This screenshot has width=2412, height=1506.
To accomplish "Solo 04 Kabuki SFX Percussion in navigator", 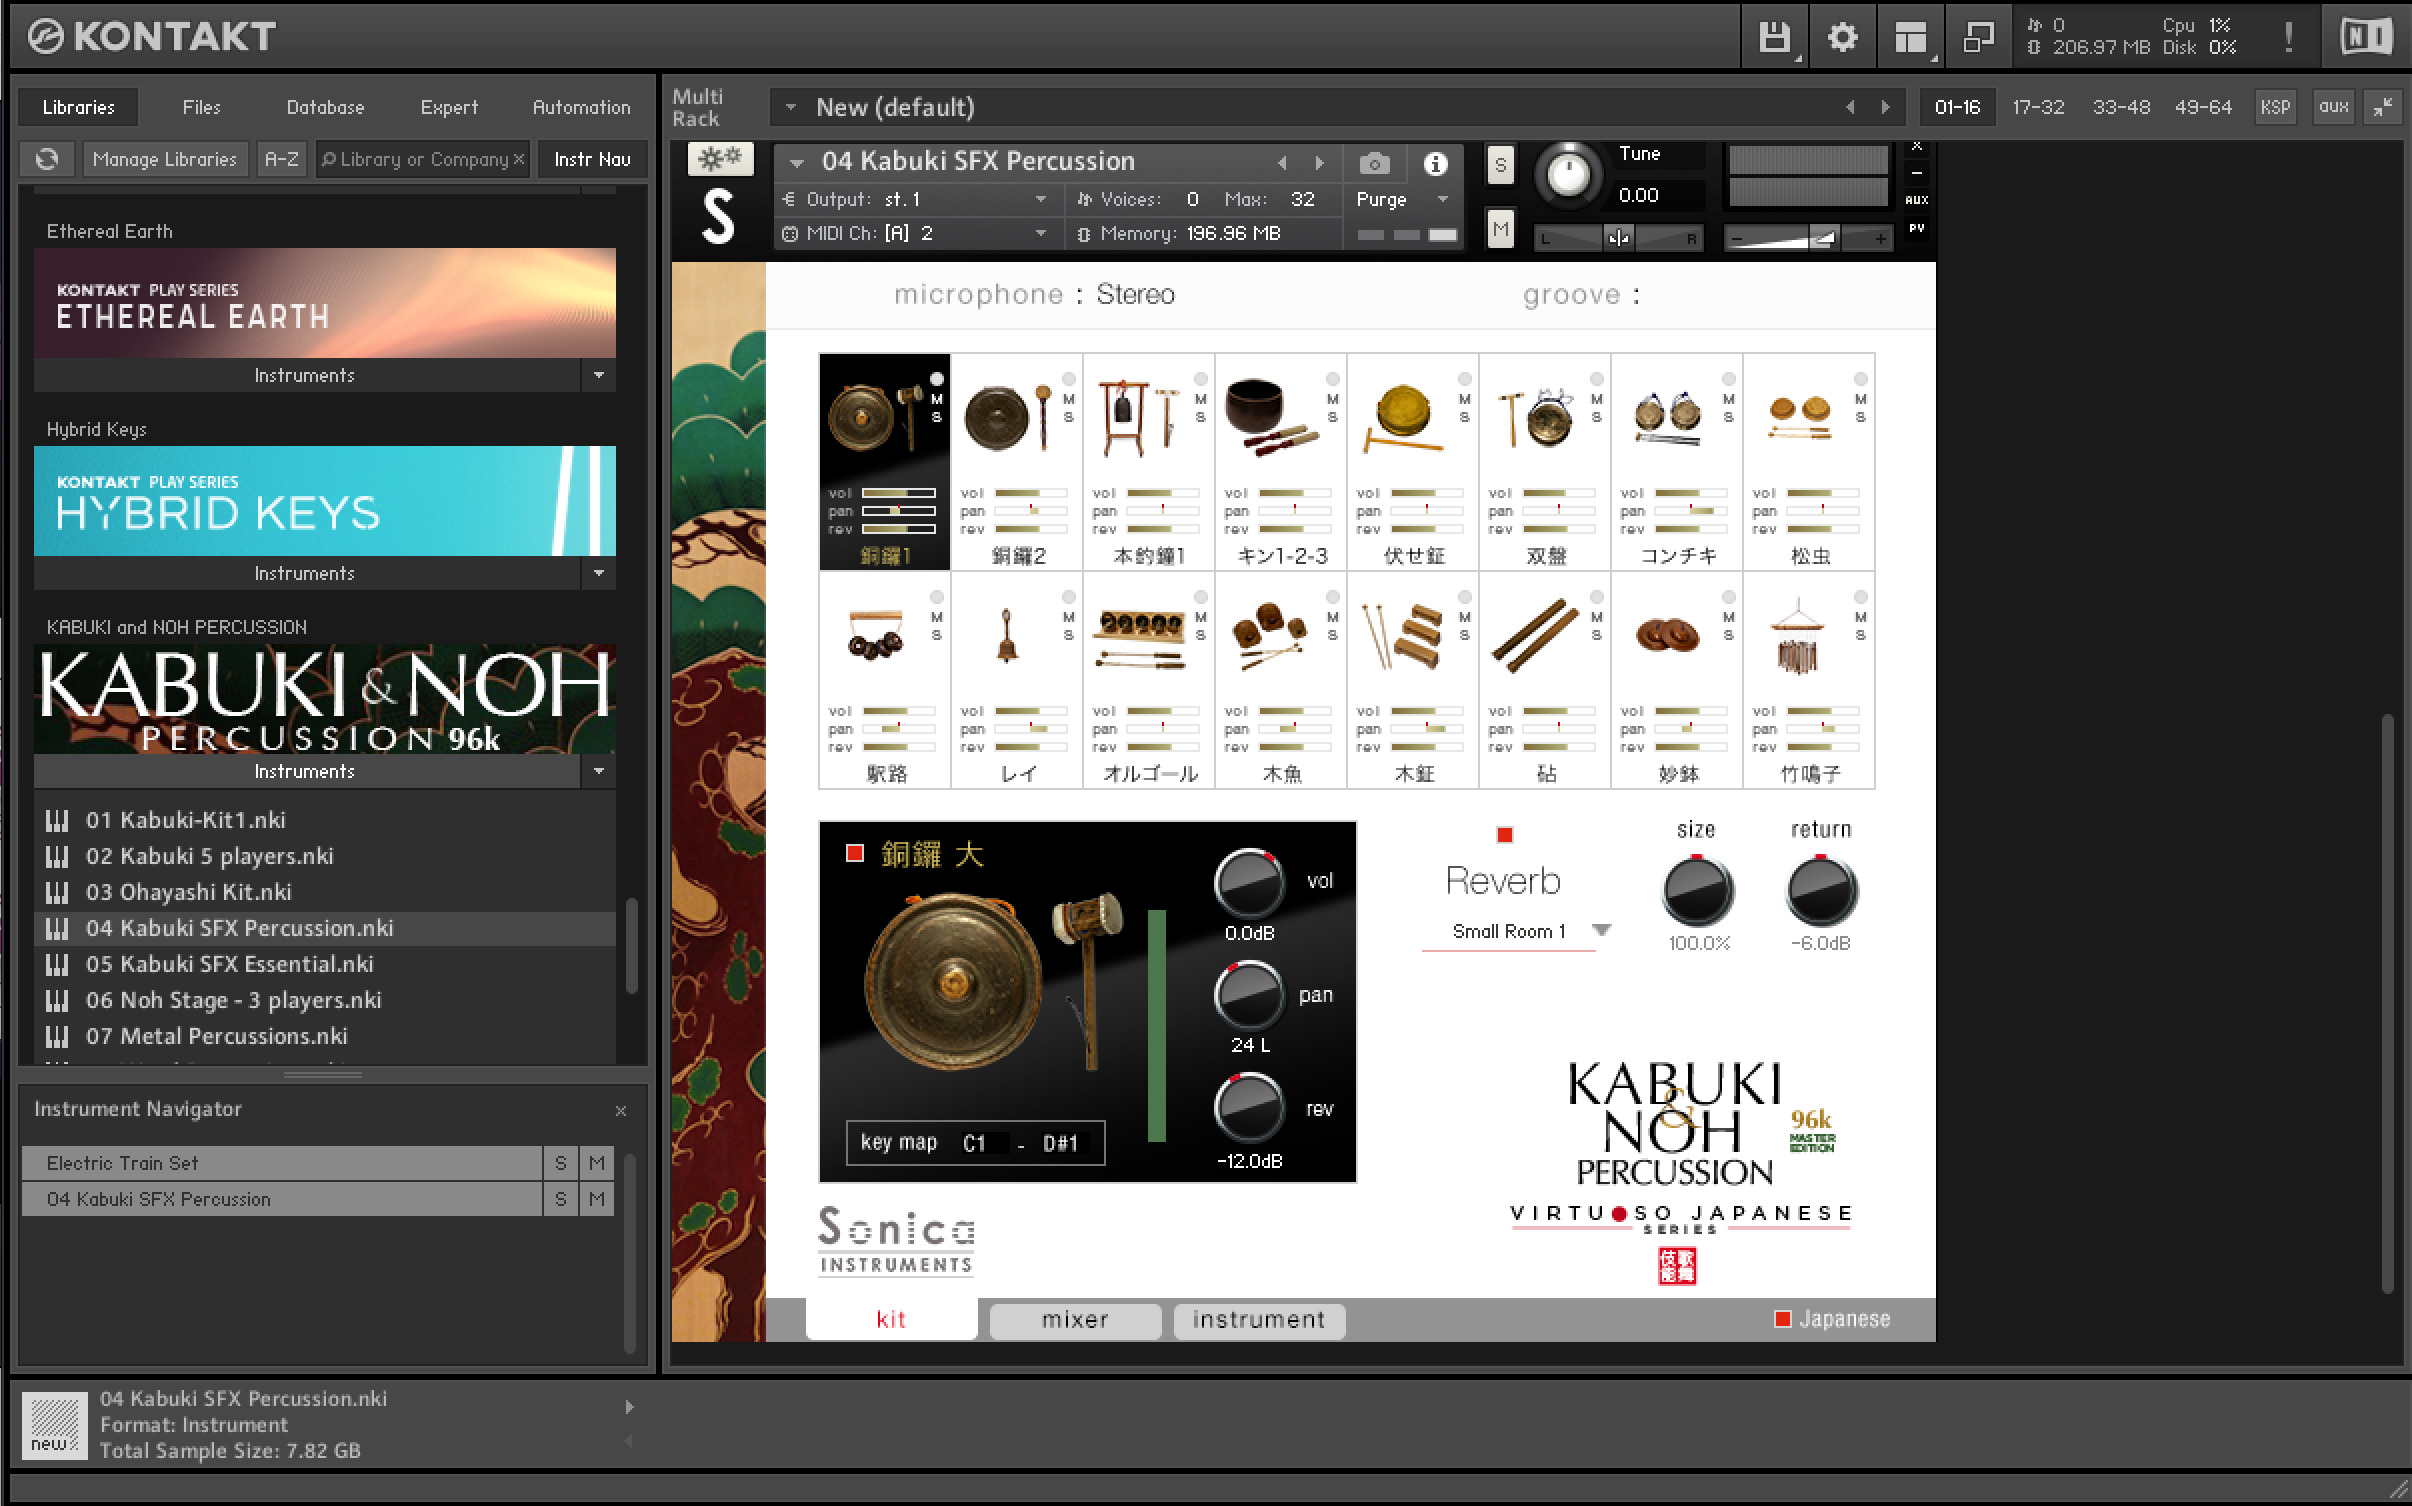I will click(560, 1199).
